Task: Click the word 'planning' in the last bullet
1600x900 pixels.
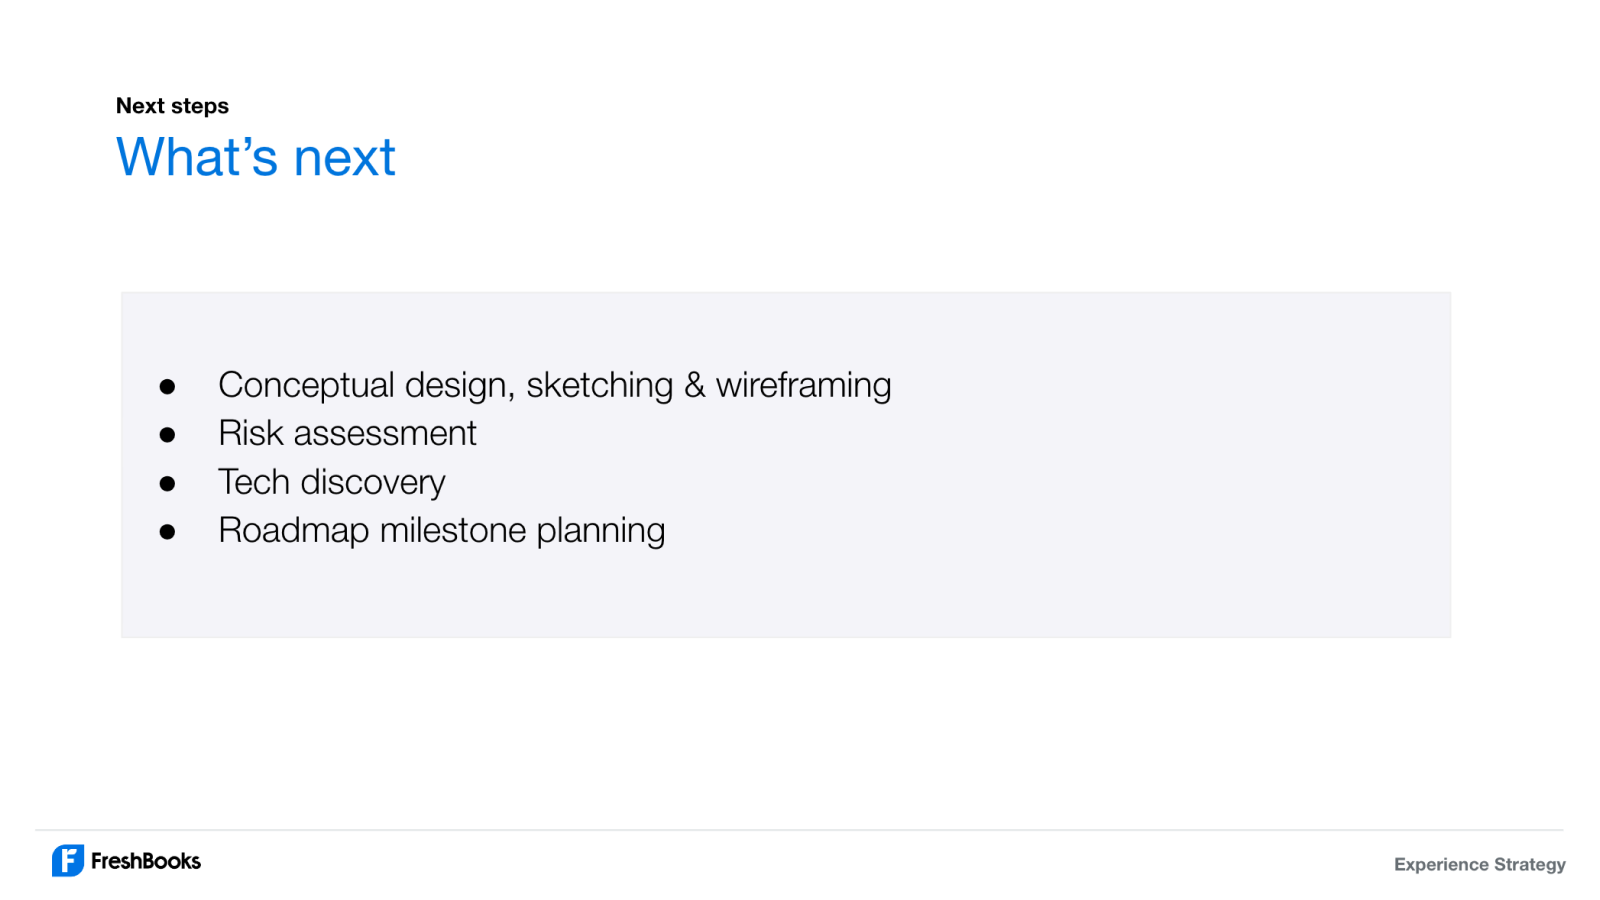Action: coord(600,531)
